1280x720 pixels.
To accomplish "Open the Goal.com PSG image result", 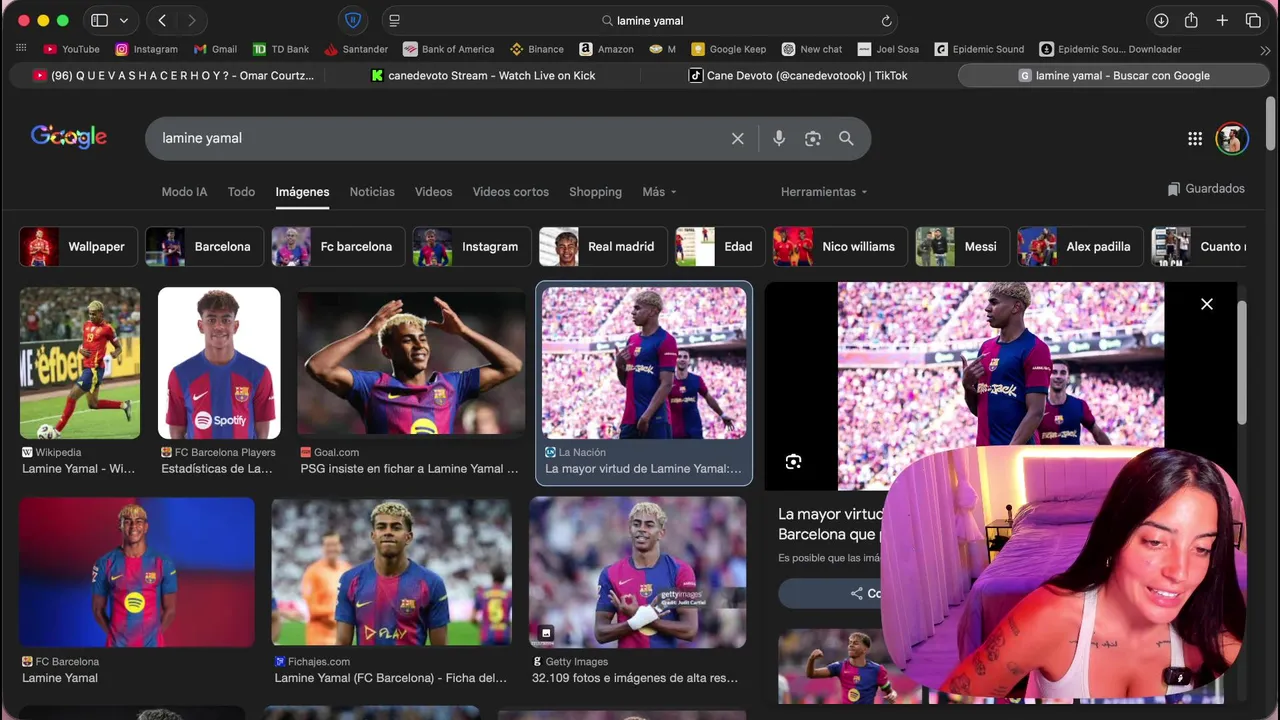I will [411, 363].
